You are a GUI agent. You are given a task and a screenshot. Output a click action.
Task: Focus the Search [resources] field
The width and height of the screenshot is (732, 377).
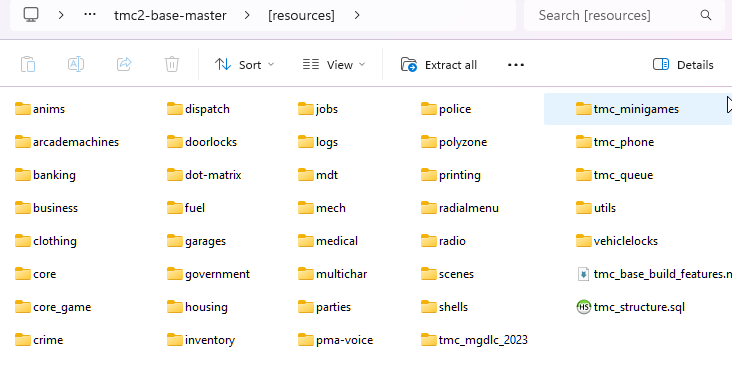[624, 15]
